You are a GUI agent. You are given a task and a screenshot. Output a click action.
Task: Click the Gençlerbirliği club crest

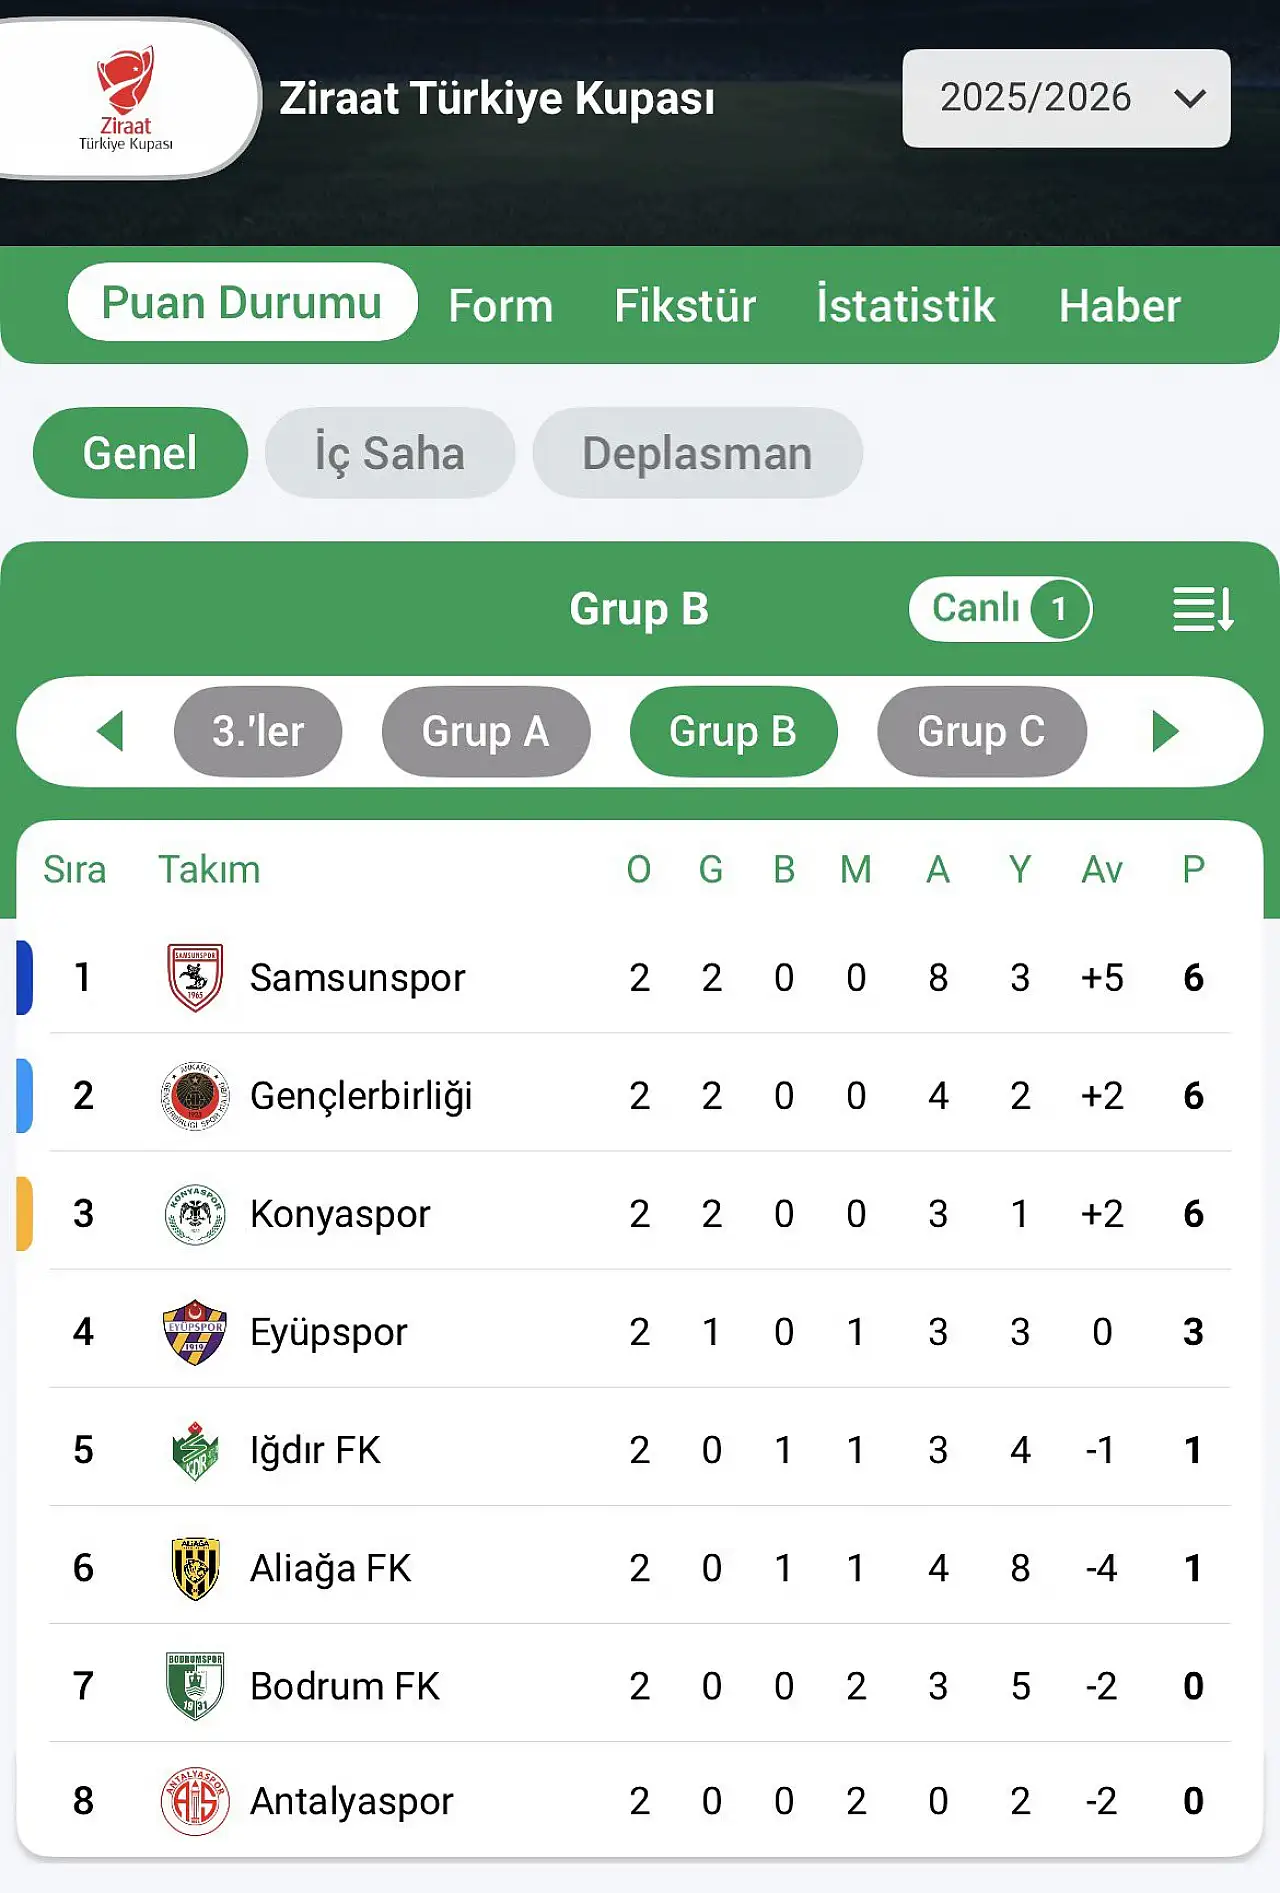coord(195,1096)
